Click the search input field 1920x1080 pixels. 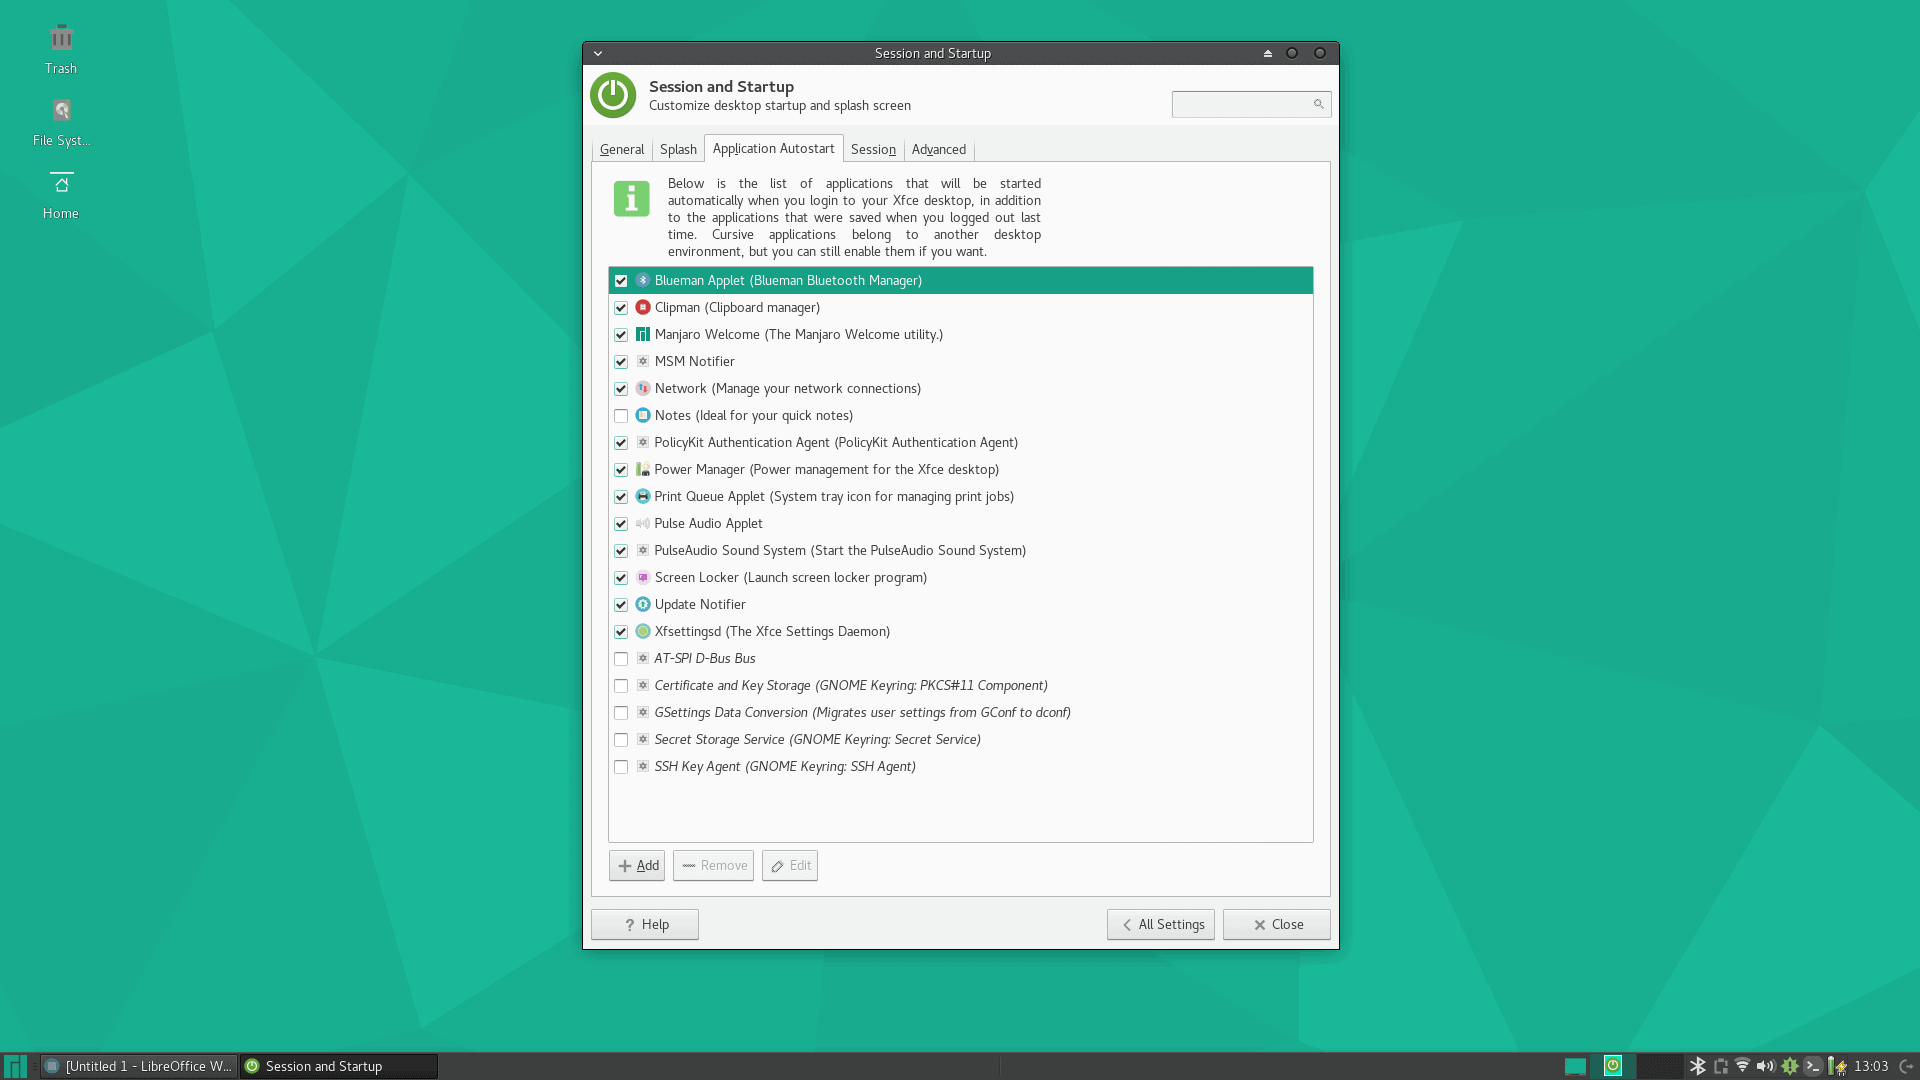click(x=1240, y=104)
